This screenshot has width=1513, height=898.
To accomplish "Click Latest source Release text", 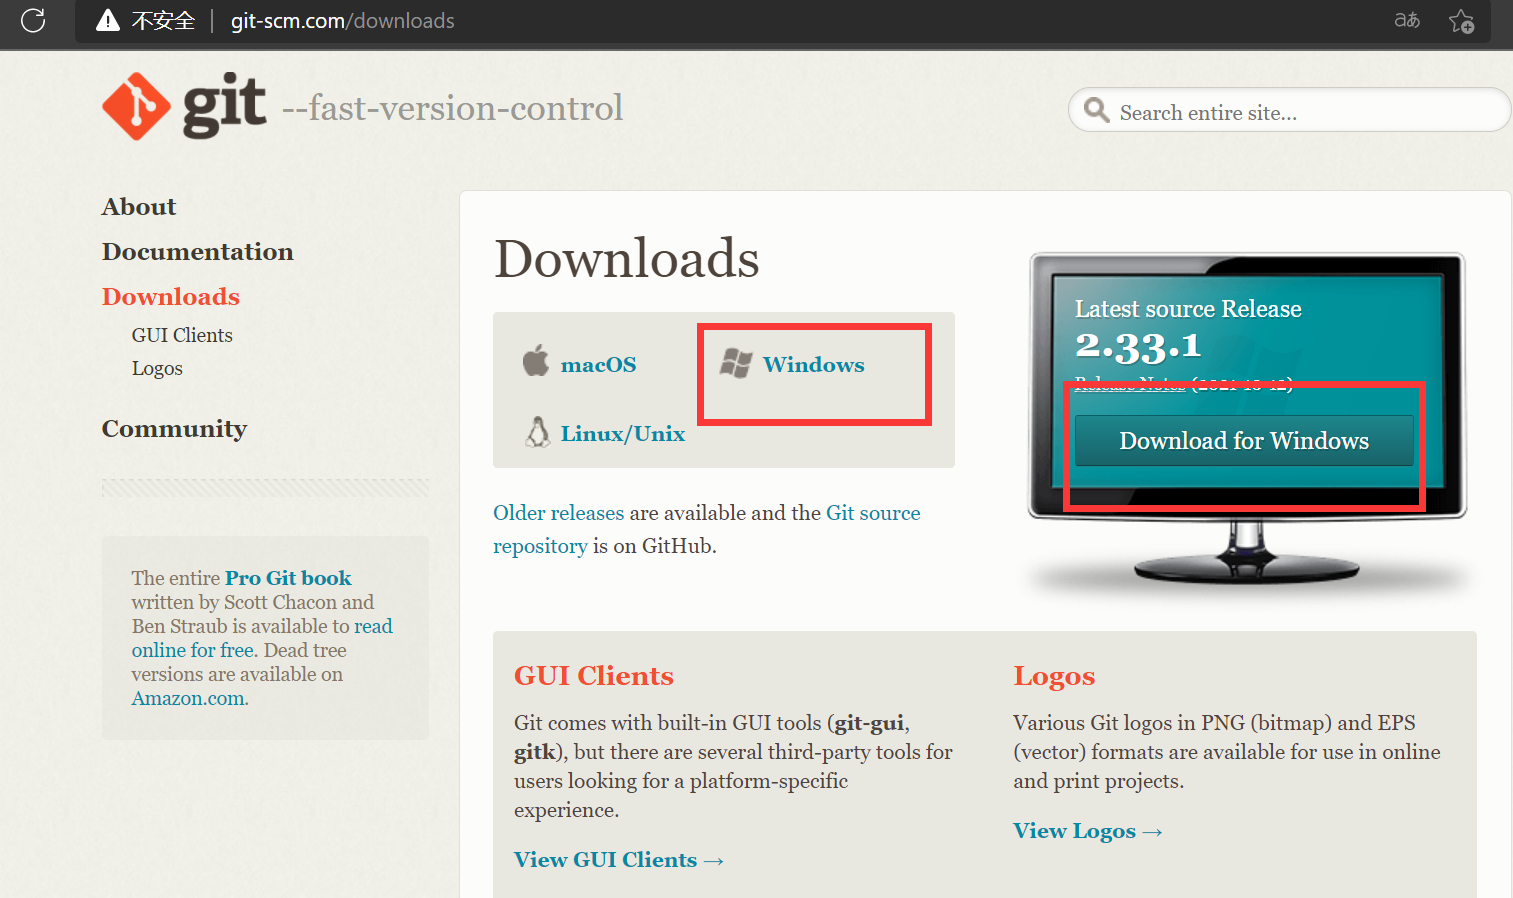I will pos(1188,309).
